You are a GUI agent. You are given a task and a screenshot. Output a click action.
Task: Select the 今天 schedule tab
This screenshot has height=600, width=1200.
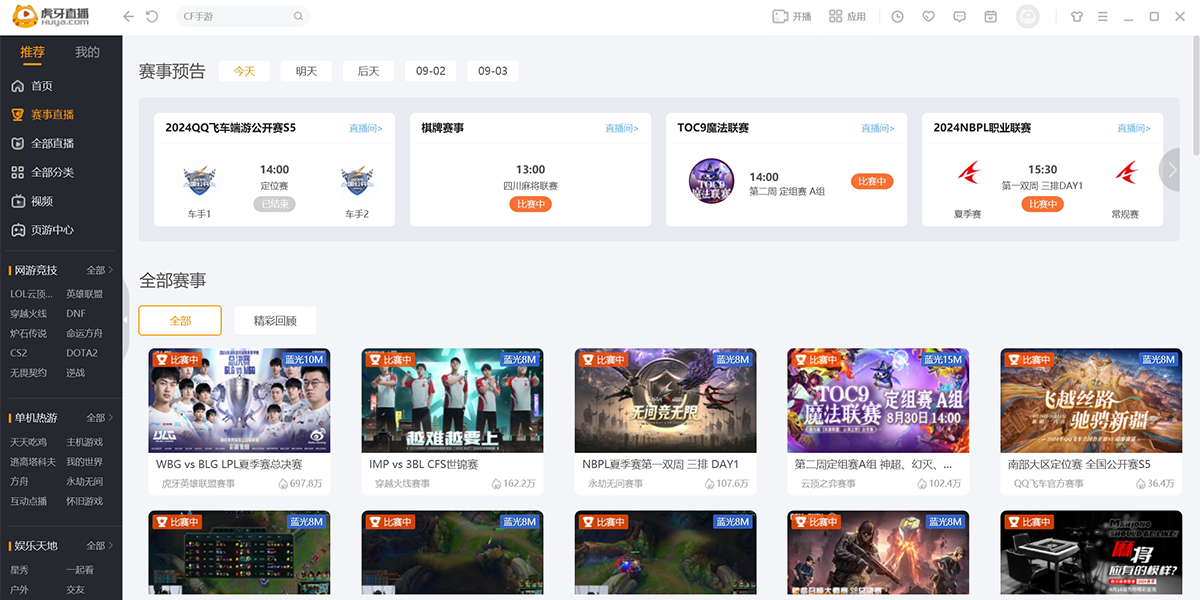pos(244,71)
